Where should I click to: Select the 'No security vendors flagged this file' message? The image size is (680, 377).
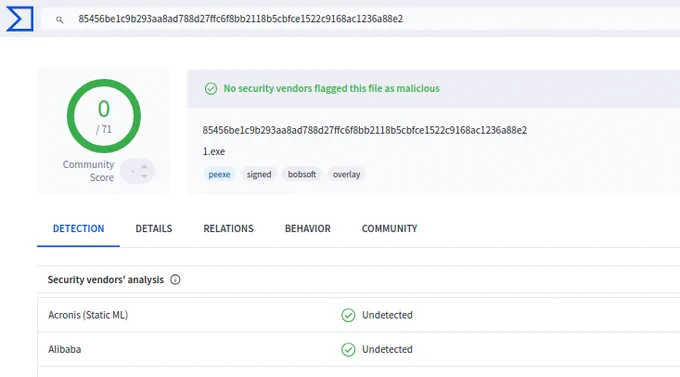331,89
